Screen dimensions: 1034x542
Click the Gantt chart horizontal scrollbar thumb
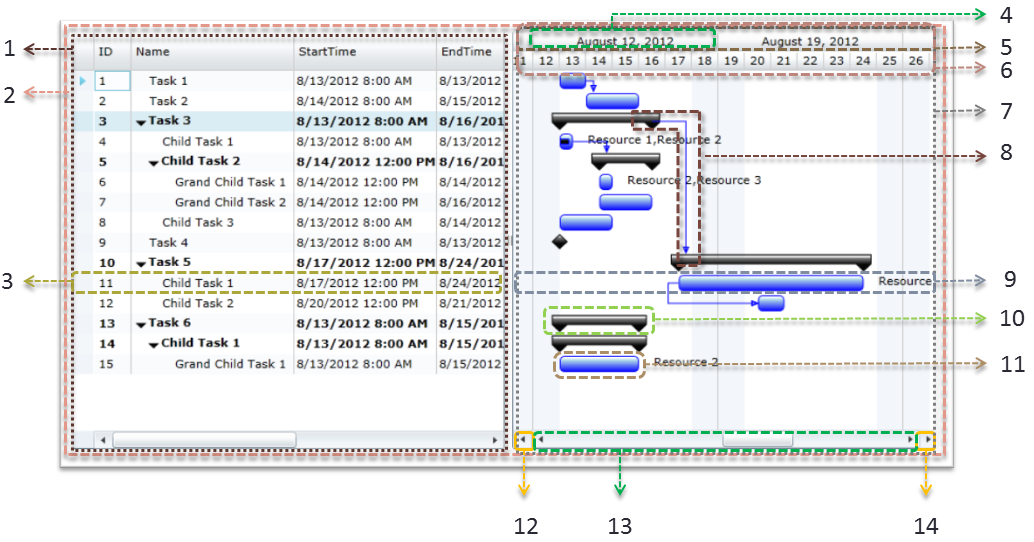(x=756, y=440)
